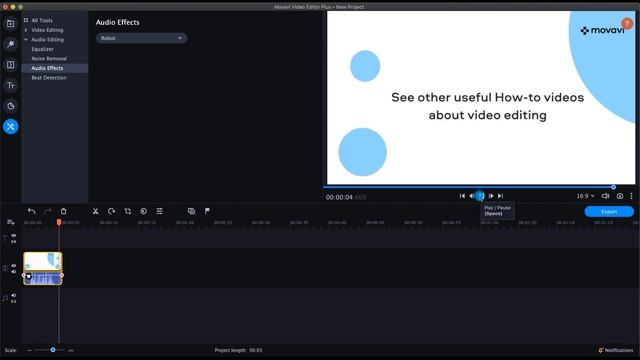Open the Transitions tab in sidebar

coord(11,65)
